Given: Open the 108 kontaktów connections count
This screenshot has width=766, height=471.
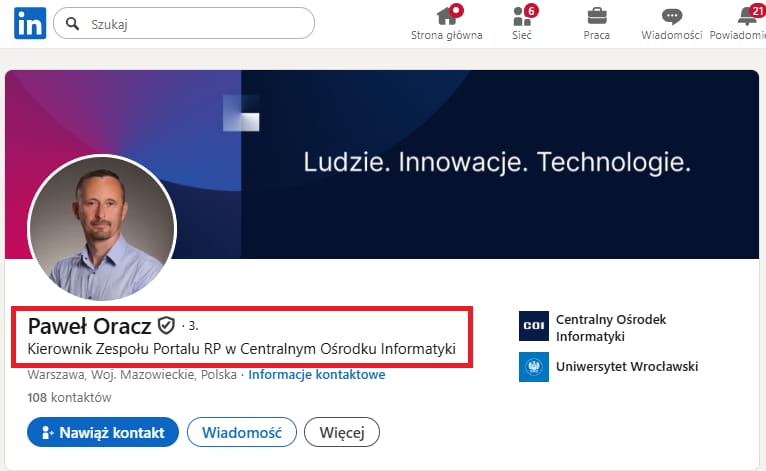Looking at the screenshot, I should pos(69,397).
